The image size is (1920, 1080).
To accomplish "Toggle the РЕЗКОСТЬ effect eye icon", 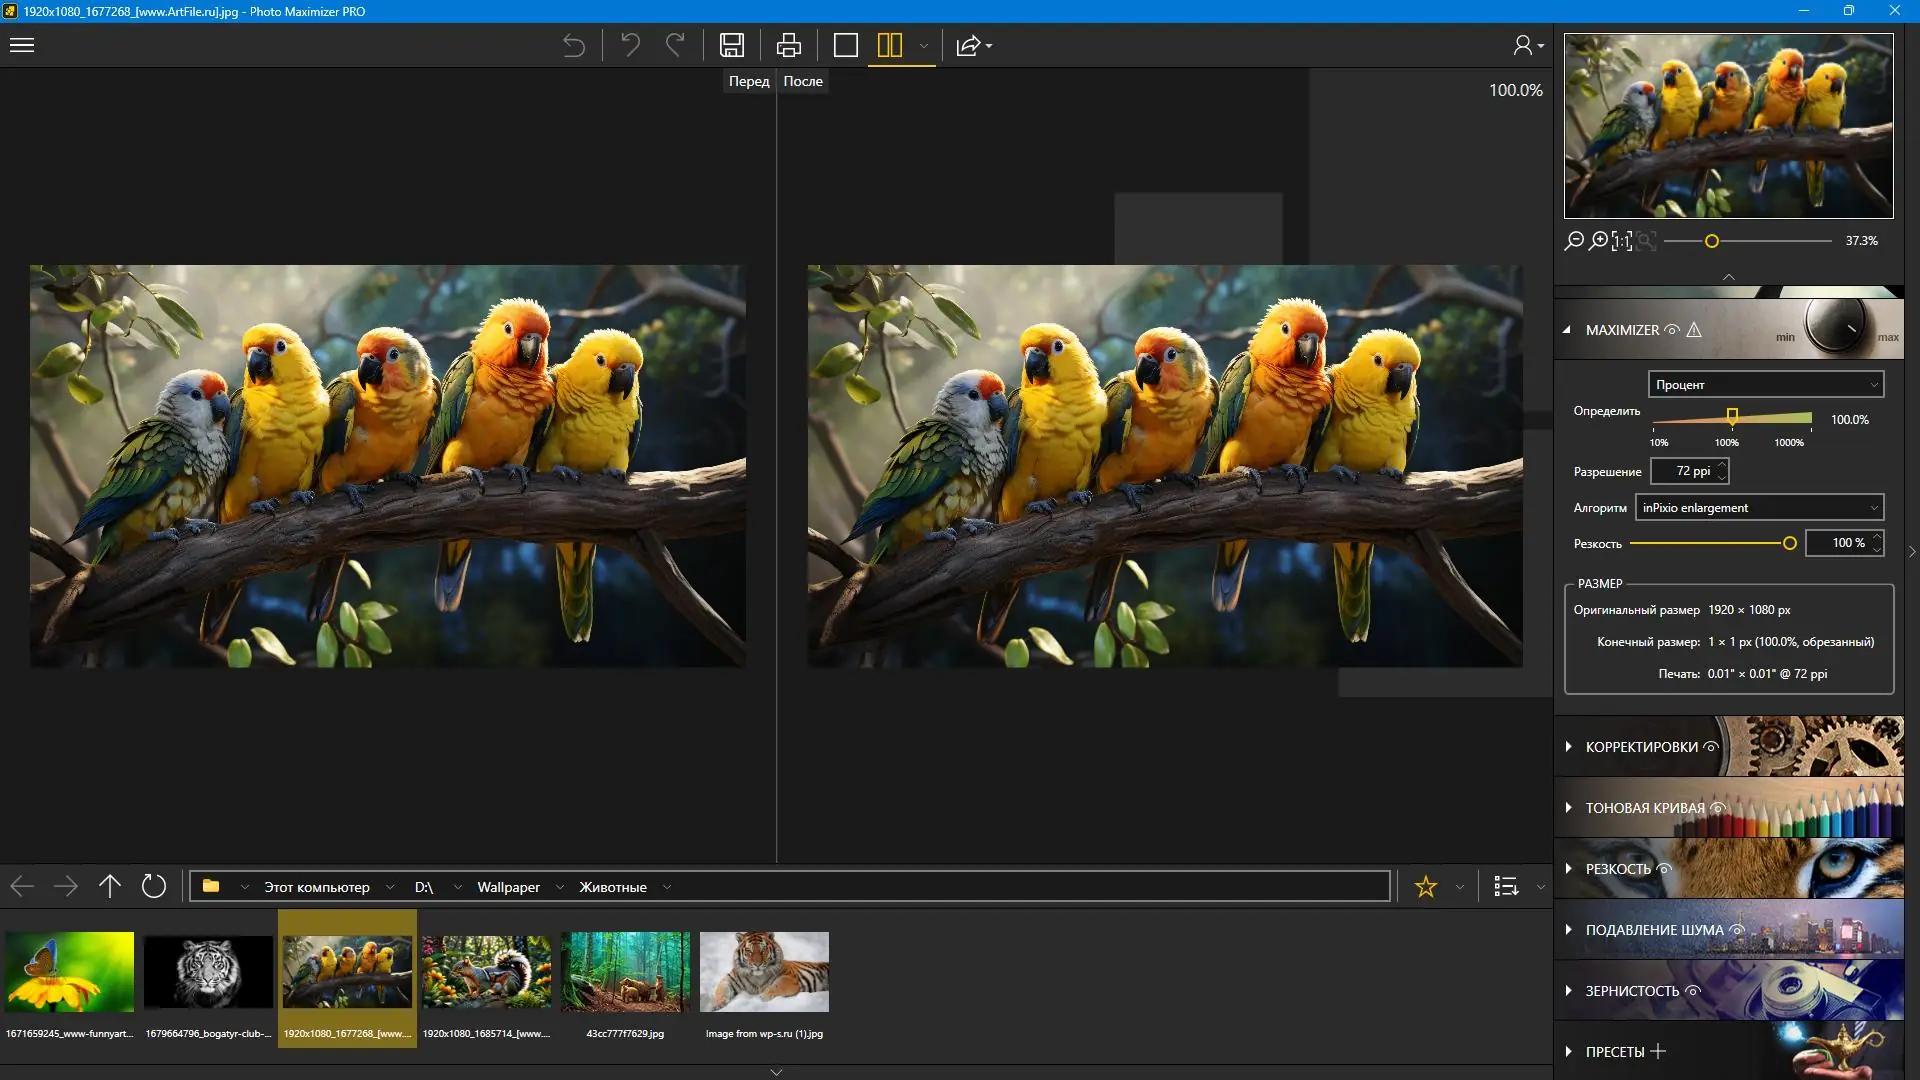I will 1663,868.
